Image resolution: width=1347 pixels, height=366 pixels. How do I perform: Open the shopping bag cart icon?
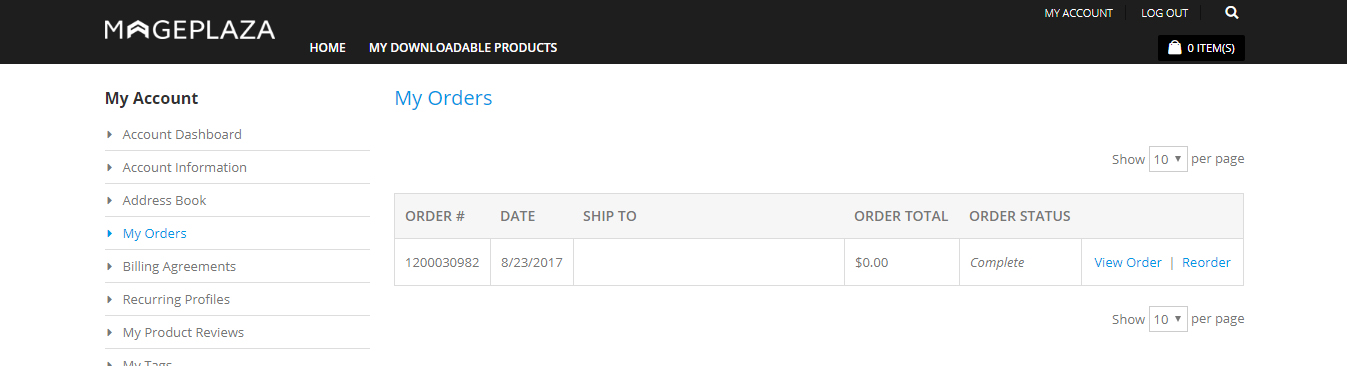(1175, 47)
